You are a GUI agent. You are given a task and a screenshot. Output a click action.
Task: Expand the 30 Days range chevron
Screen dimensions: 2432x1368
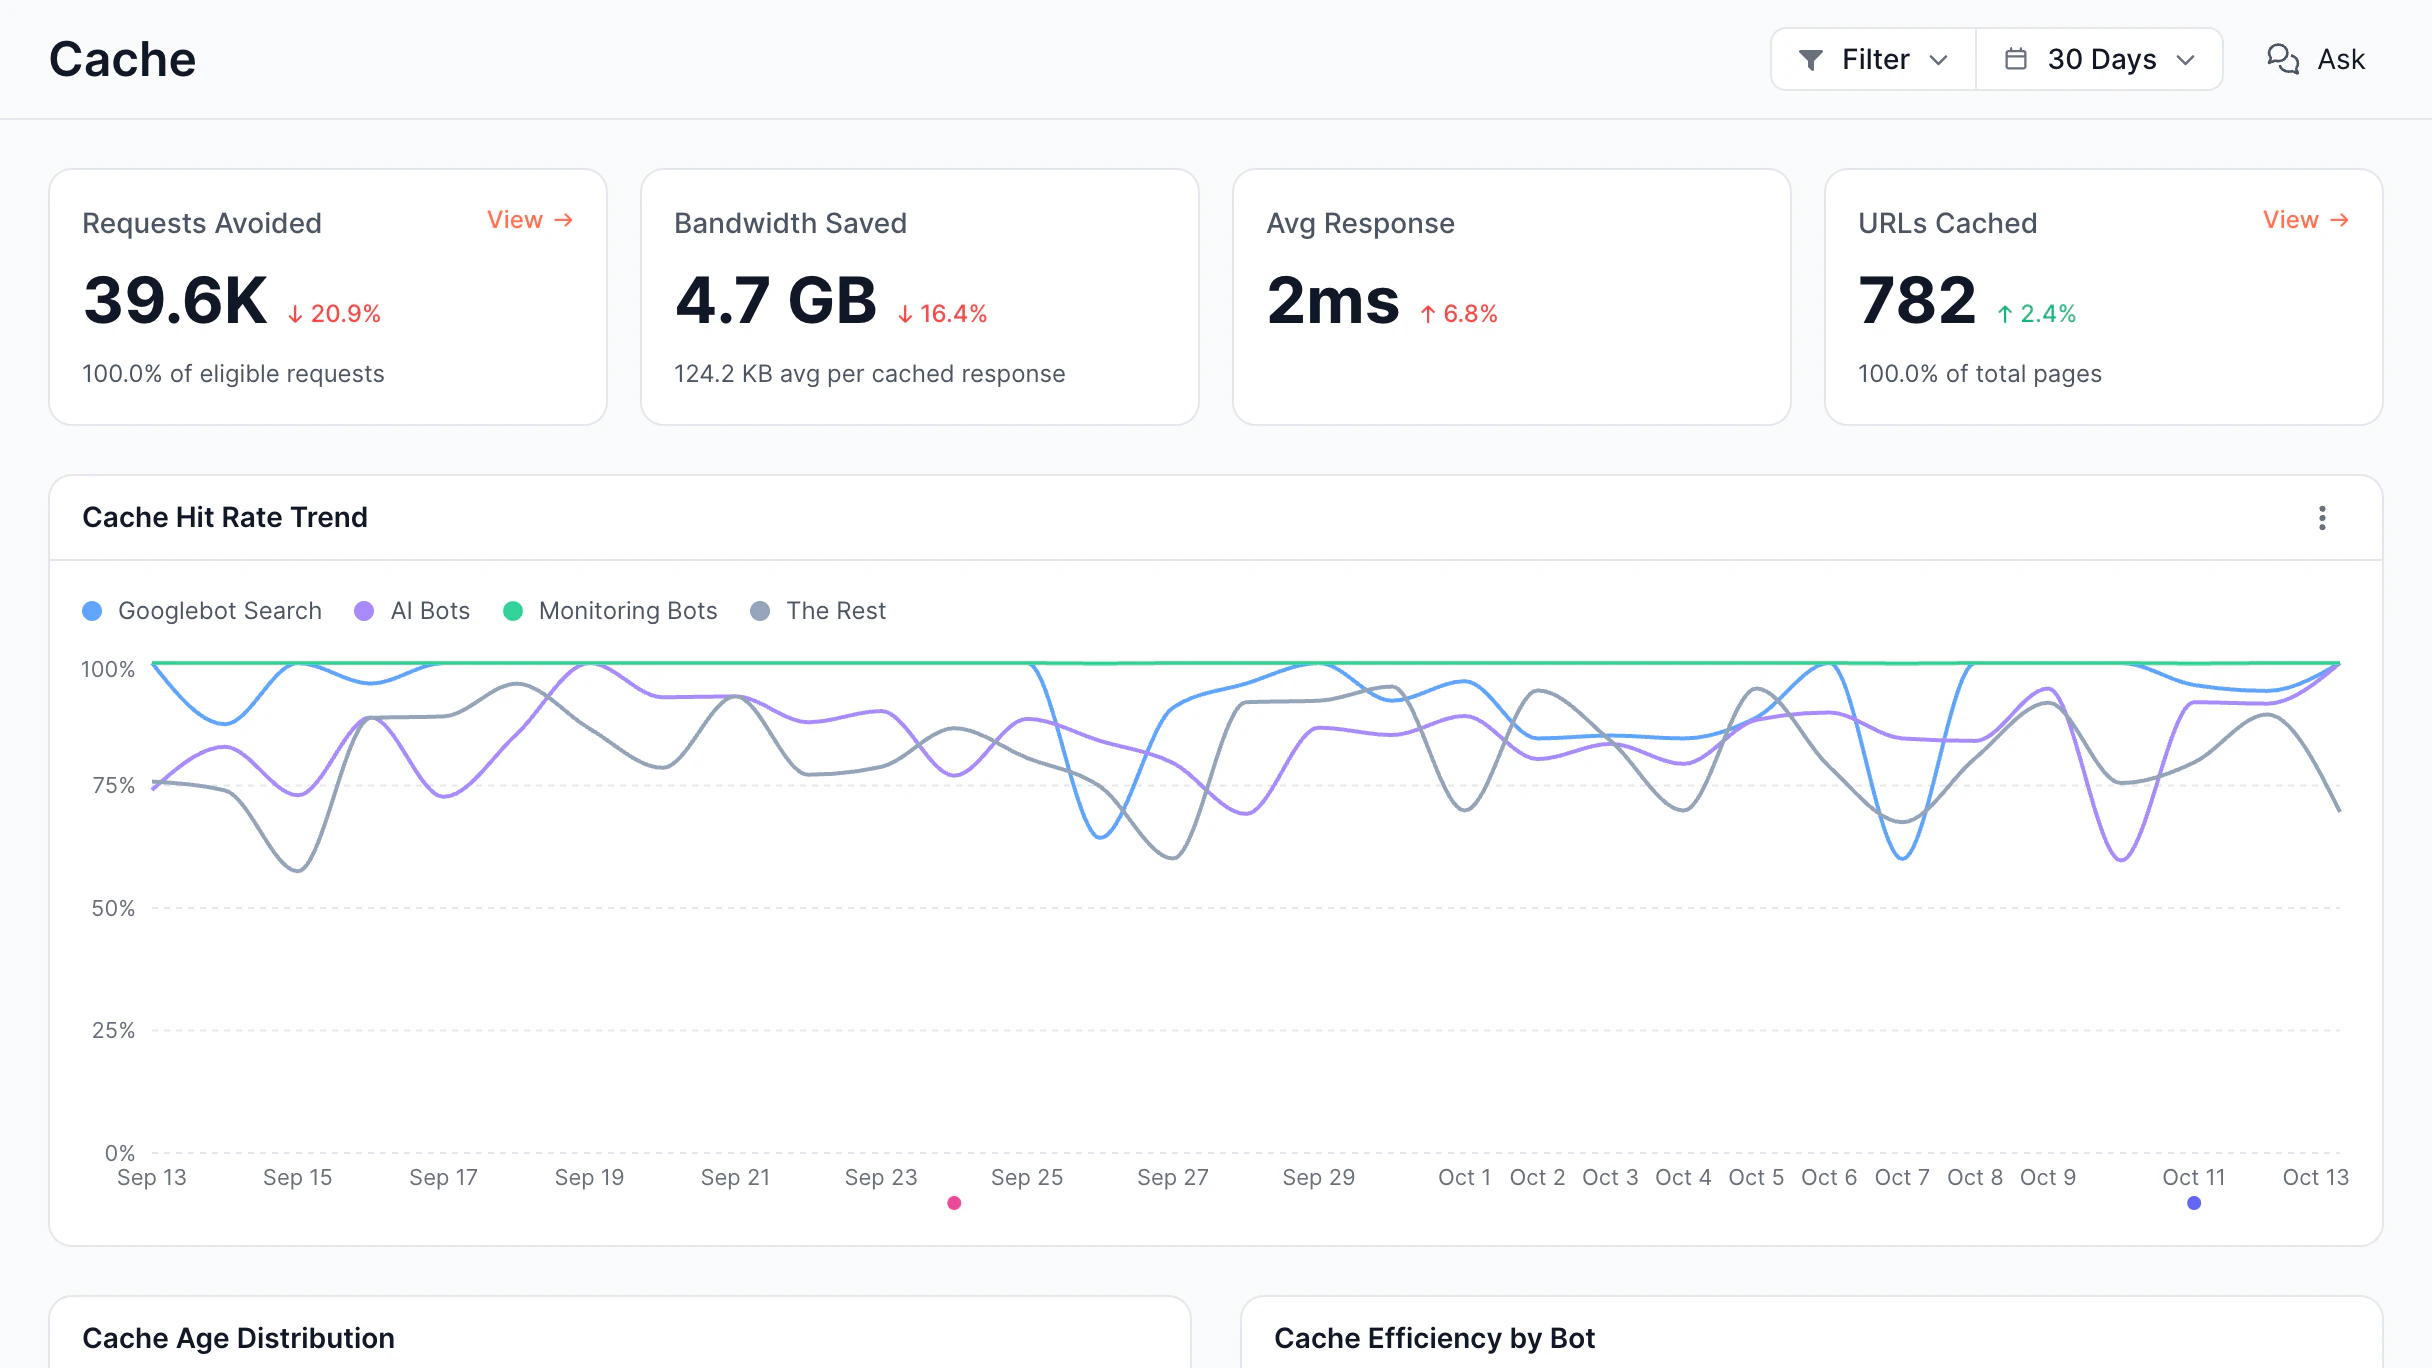click(x=2185, y=60)
